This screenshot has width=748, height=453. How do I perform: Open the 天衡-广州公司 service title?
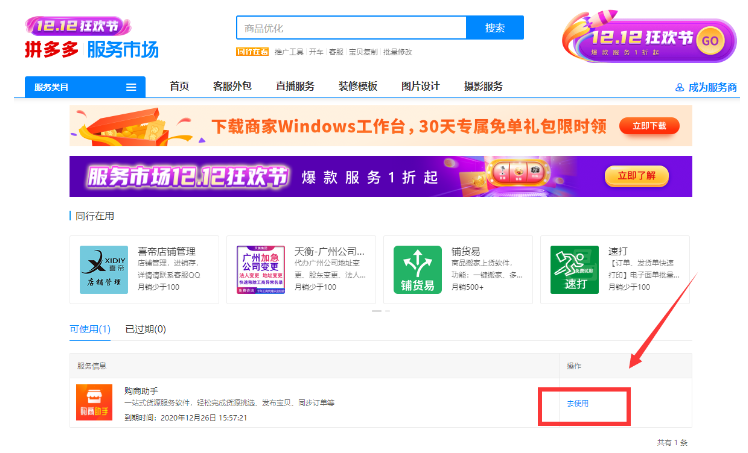click(x=329, y=251)
